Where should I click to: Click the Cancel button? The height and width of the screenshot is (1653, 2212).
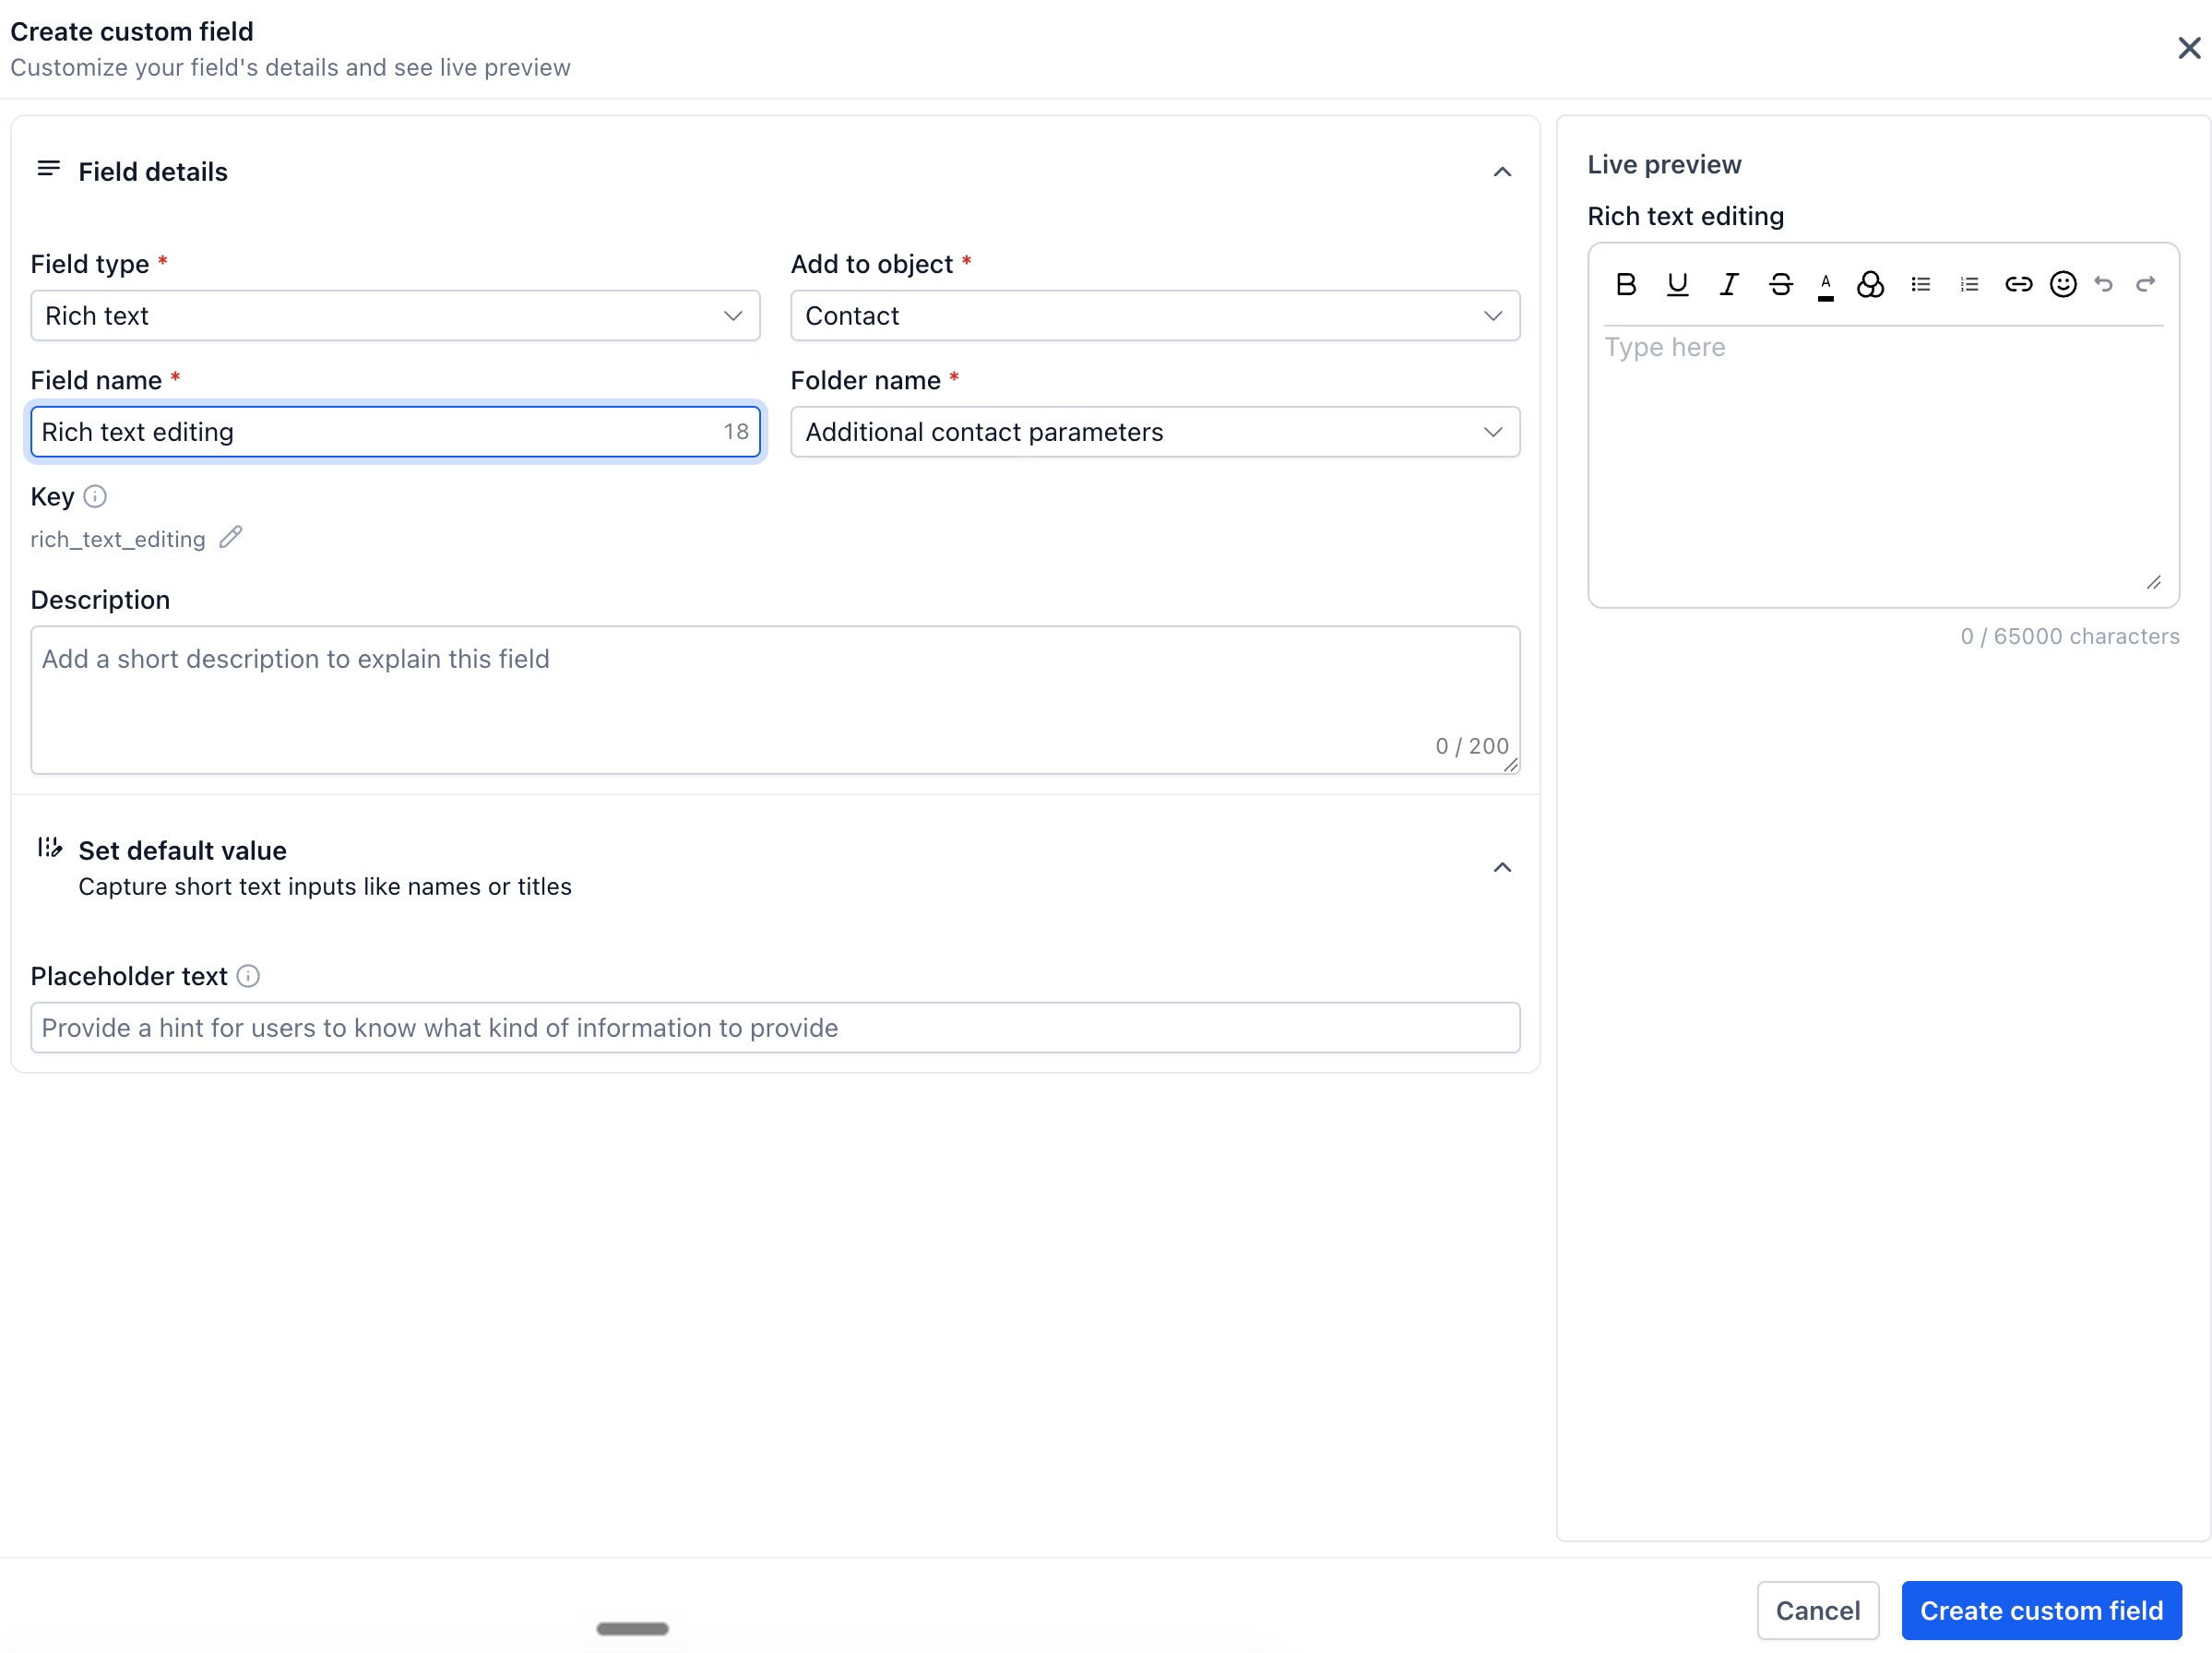pyautogui.click(x=1818, y=1610)
